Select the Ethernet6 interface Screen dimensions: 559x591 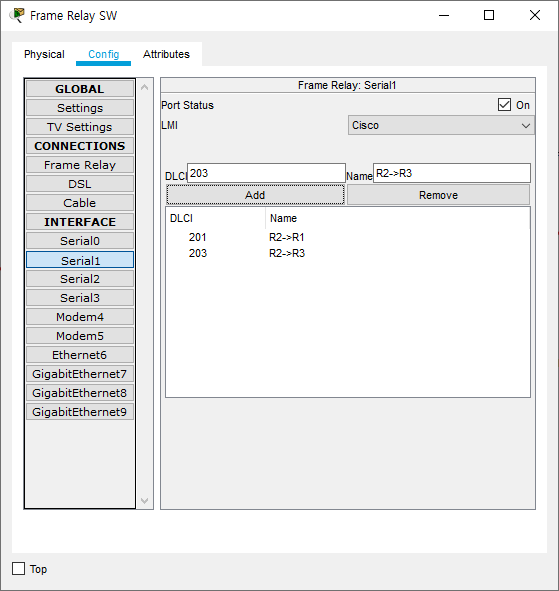pos(80,355)
